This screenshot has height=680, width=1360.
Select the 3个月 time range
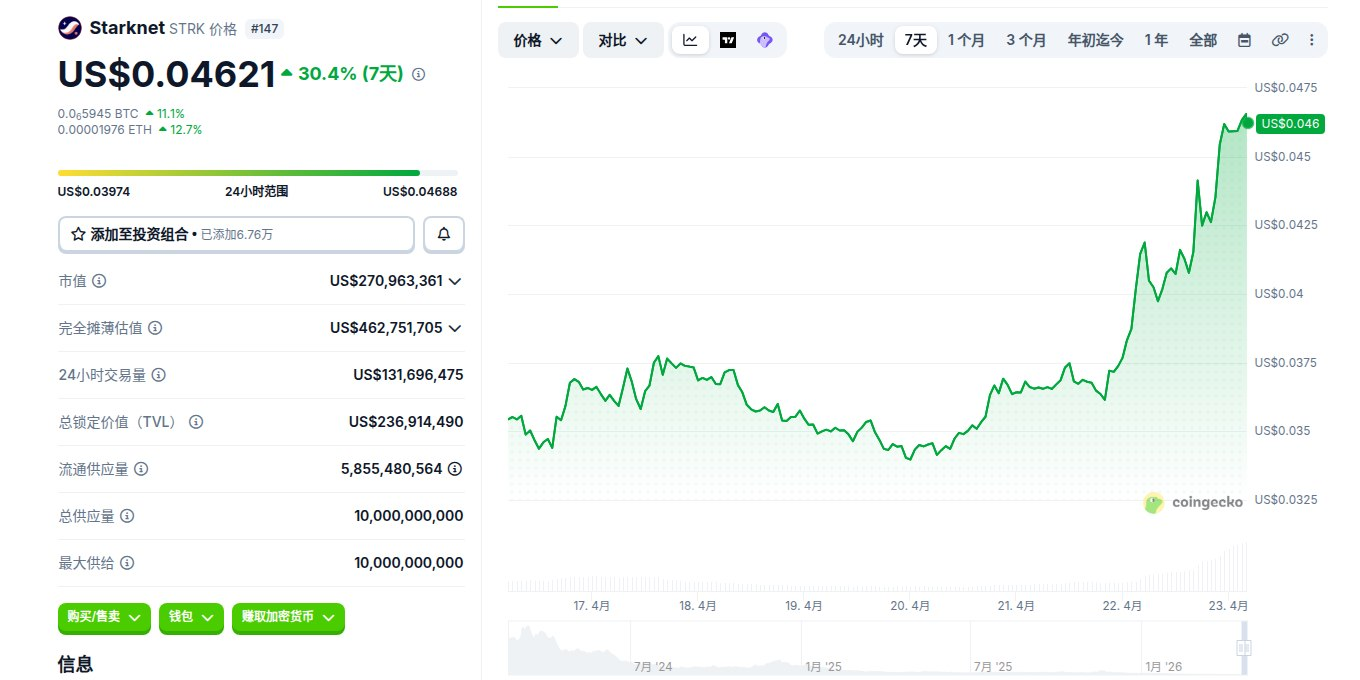(x=1026, y=40)
